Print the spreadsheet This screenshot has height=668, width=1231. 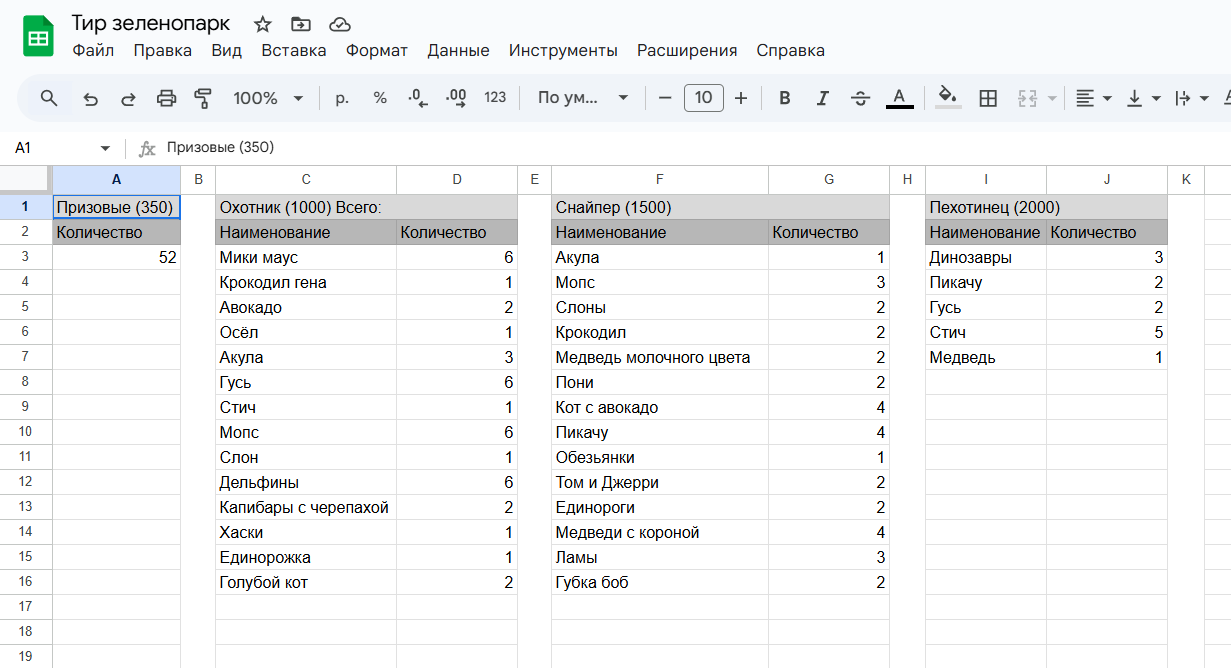tap(166, 98)
